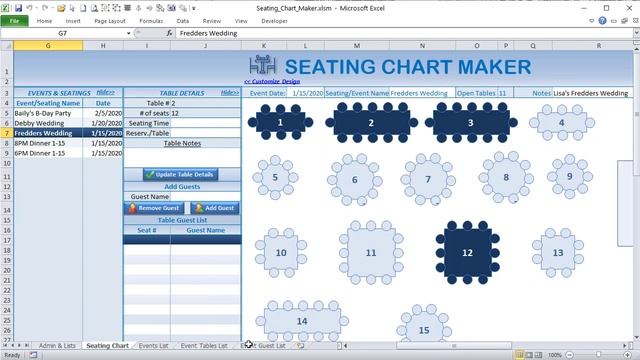Switch to Page Break Preview in status bar

[x=539, y=355]
